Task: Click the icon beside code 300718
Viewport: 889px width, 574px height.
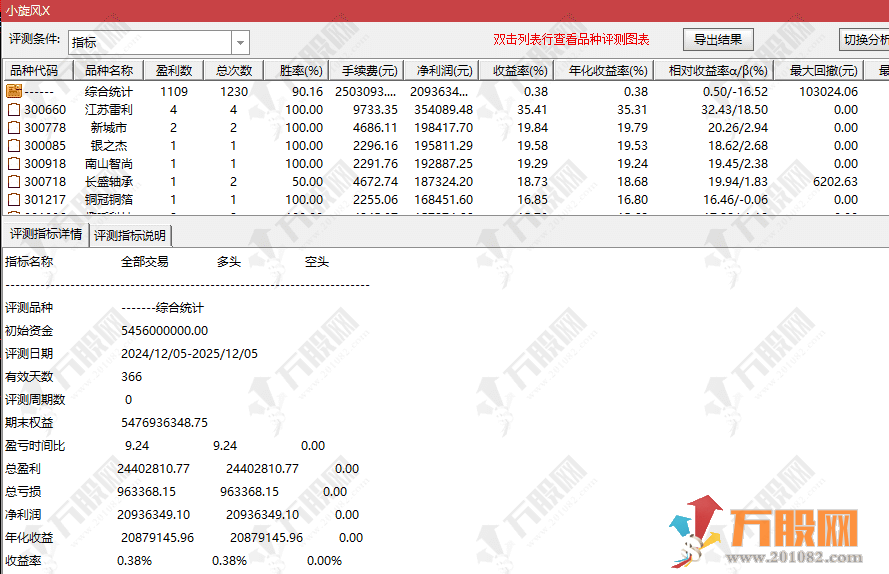Action: click(14, 182)
